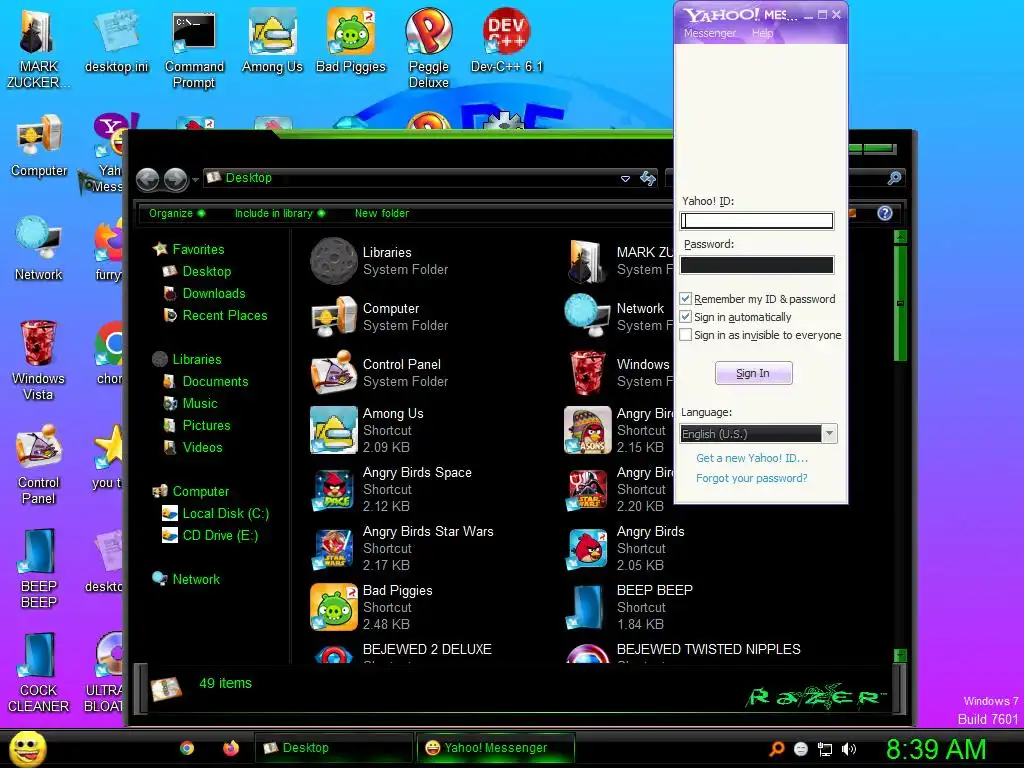Switch to Yahoo! Messenger taskbar button
This screenshot has width=1024, height=768.
click(x=496, y=748)
